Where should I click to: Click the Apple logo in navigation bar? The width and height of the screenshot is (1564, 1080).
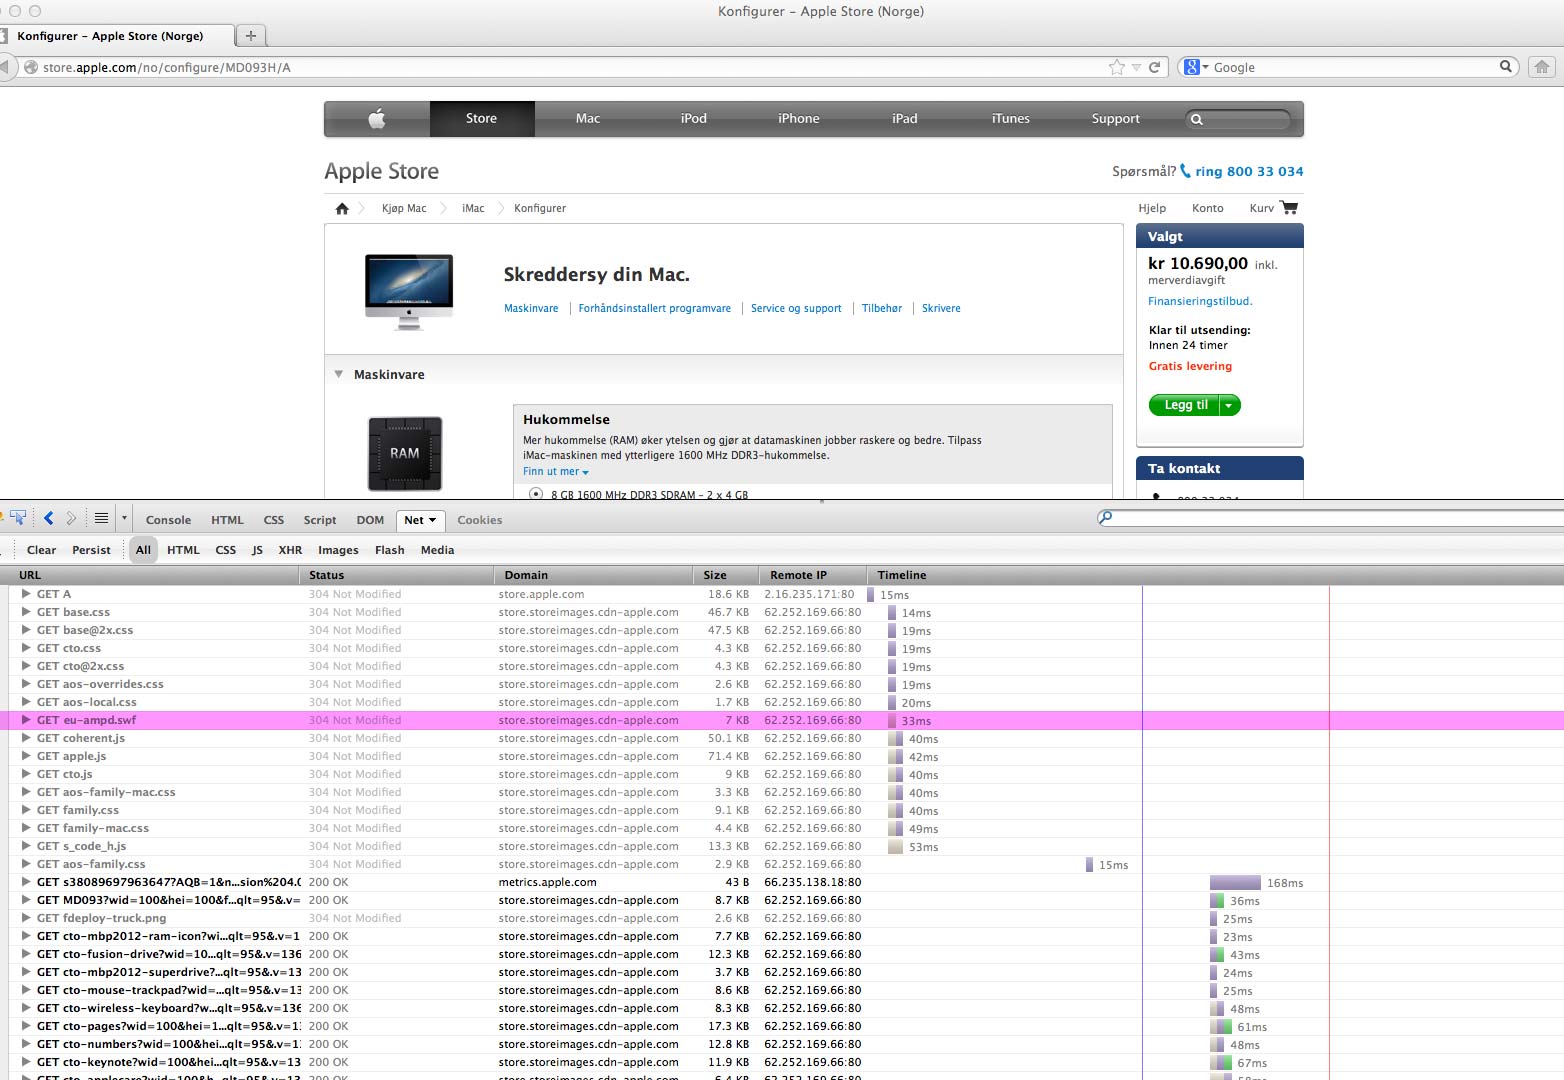[x=377, y=118]
